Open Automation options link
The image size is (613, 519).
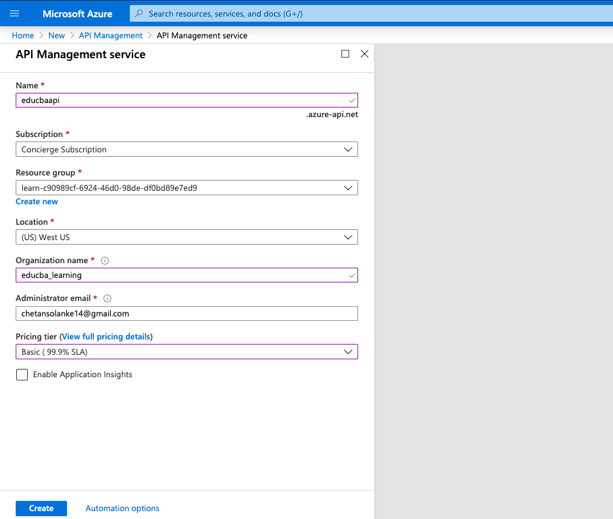(x=122, y=508)
